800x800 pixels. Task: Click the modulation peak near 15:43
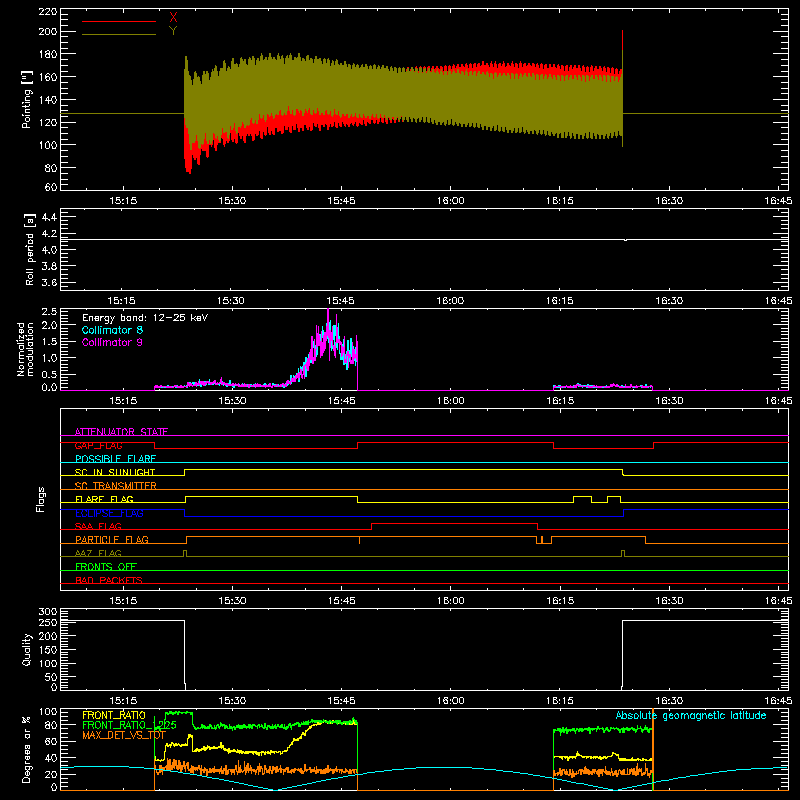[328, 312]
